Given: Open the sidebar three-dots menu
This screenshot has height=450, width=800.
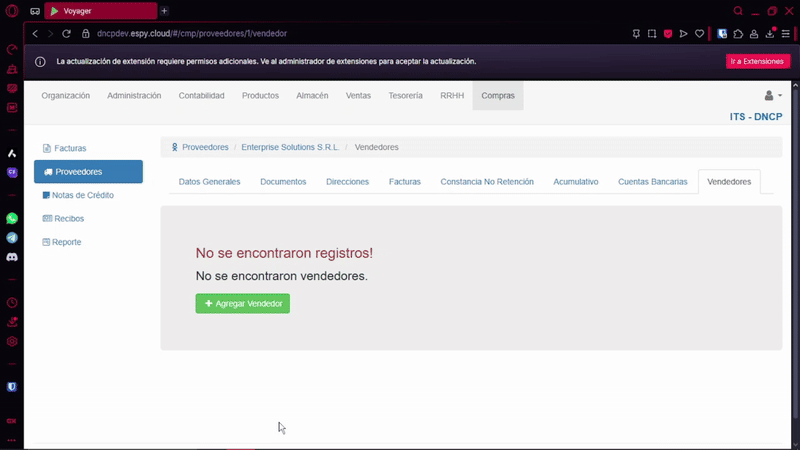Looking at the screenshot, I should pyautogui.click(x=12, y=440).
